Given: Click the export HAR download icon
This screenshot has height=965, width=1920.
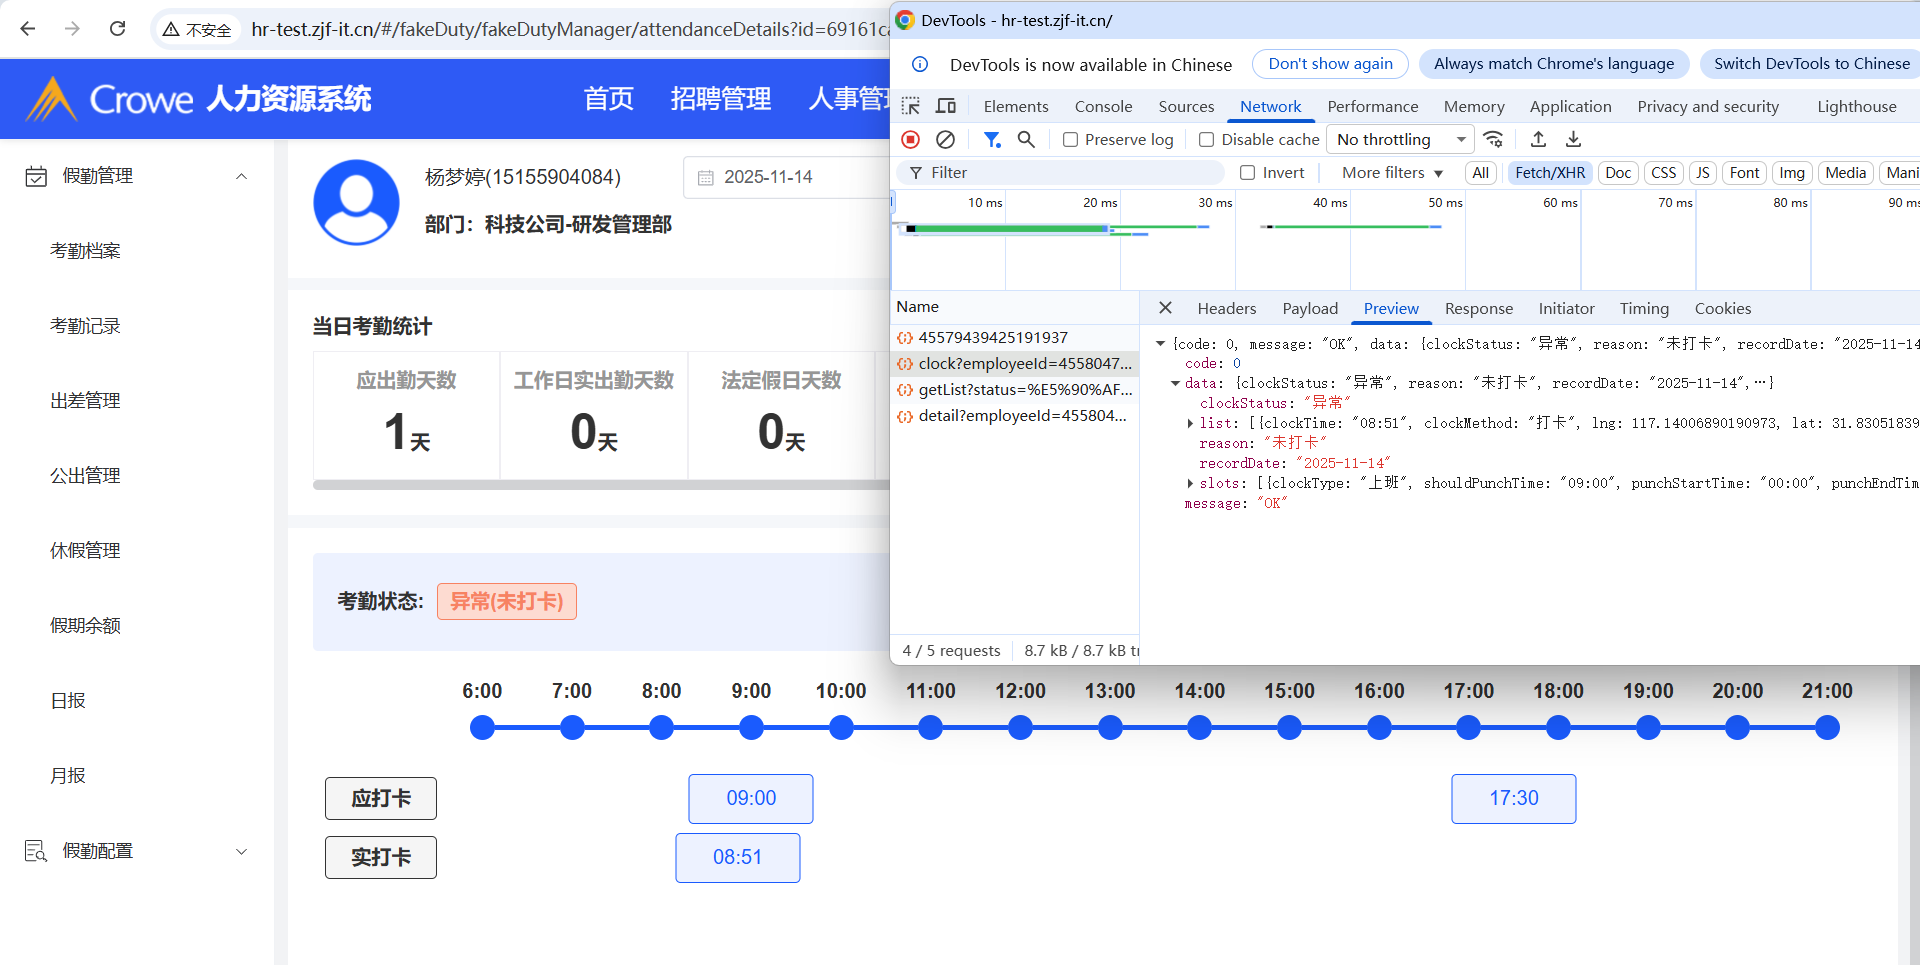Looking at the screenshot, I should 1573,139.
